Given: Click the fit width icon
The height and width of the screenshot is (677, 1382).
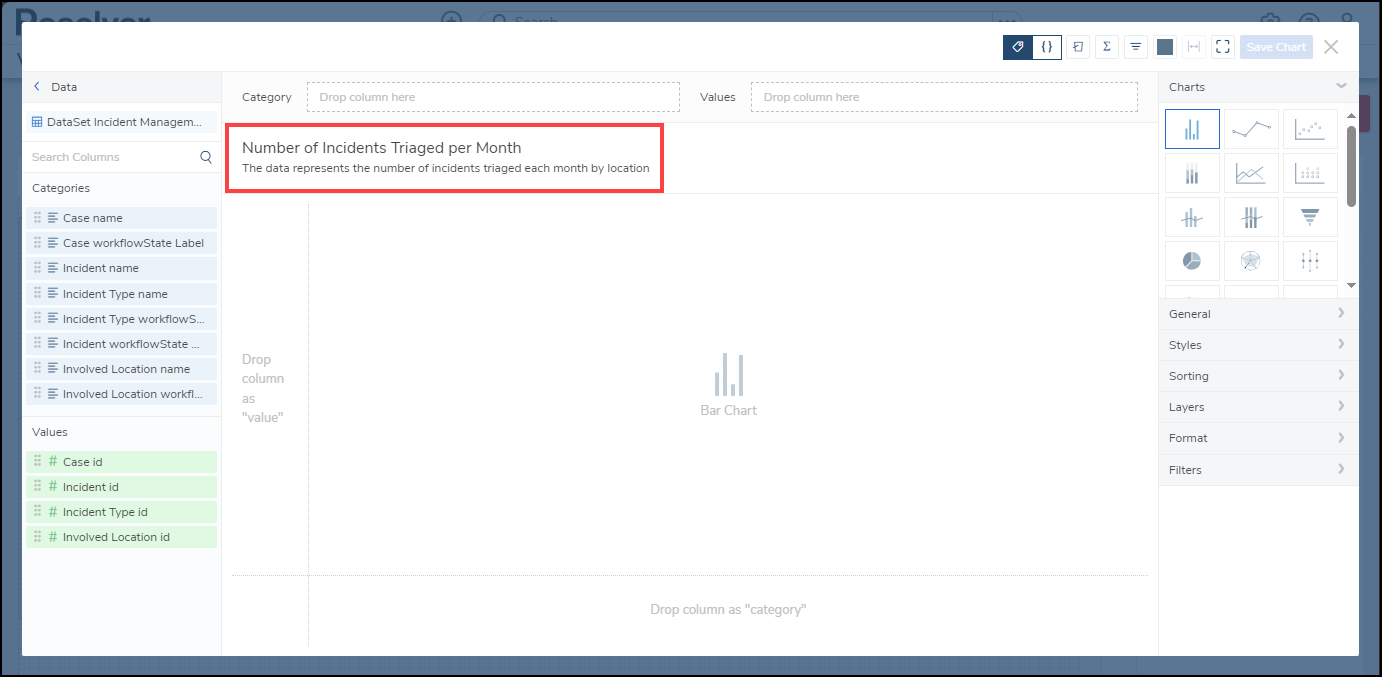Looking at the screenshot, I should click(1193, 47).
